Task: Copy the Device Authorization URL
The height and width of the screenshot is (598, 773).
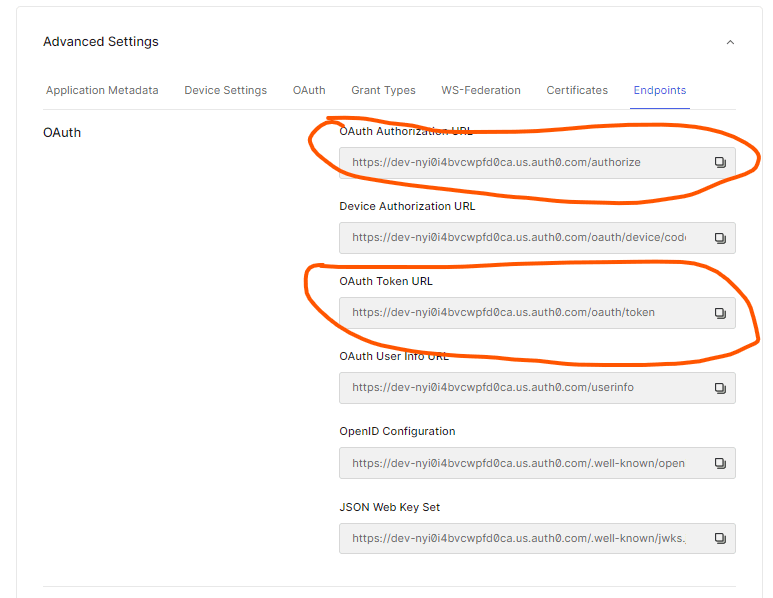Action: pos(719,238)
